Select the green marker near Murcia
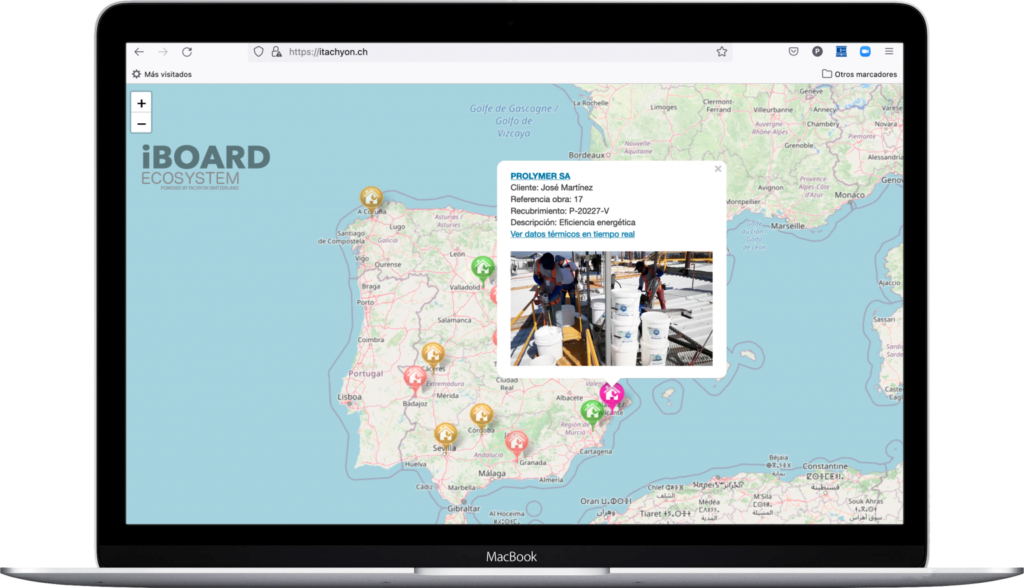Image resolution: width=1024 pixels, height=588 pixels. coord(592,410)
